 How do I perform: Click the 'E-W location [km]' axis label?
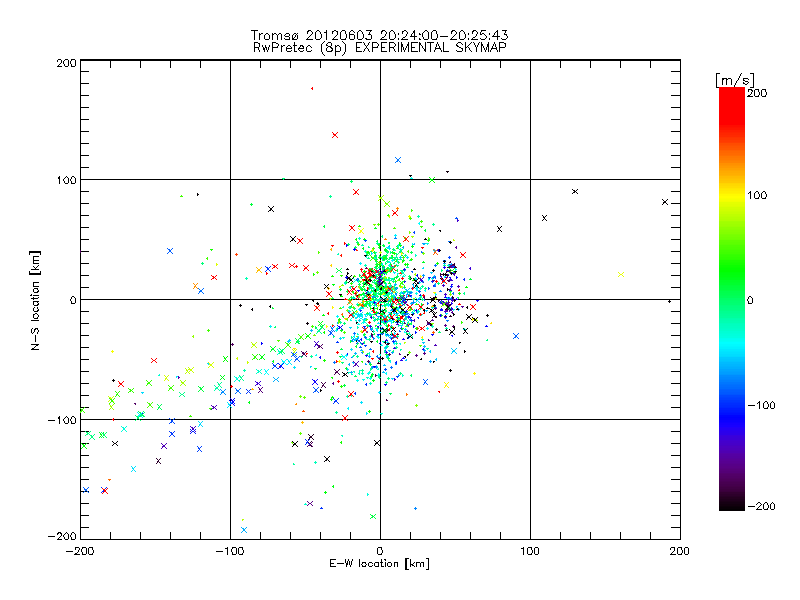pyautogui.click(x=379, y=563)
